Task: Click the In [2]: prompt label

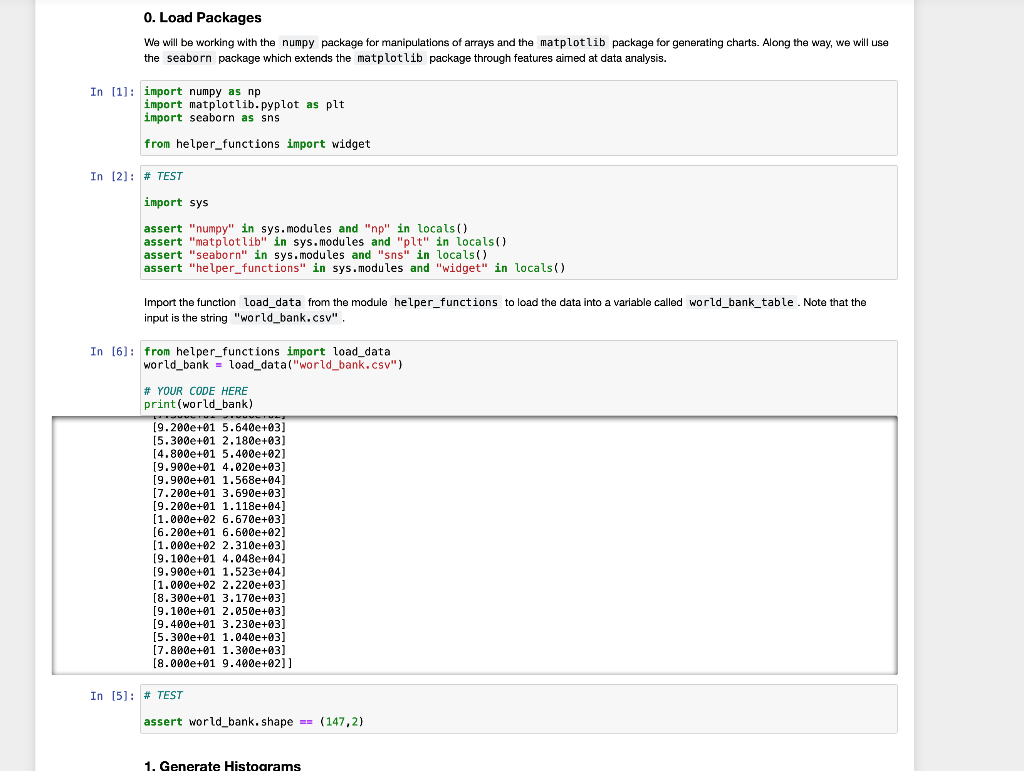Action: pyautogui.click(x=112, y=177)
